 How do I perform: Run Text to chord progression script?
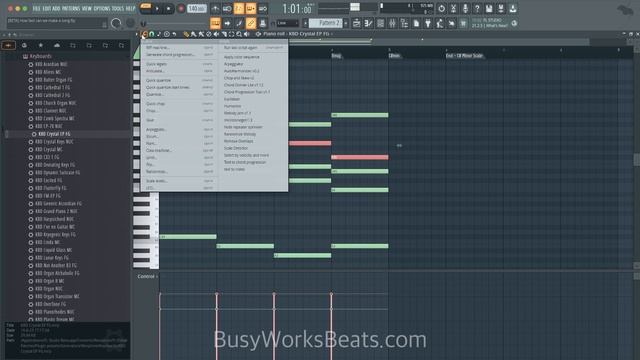coord(245,162)
